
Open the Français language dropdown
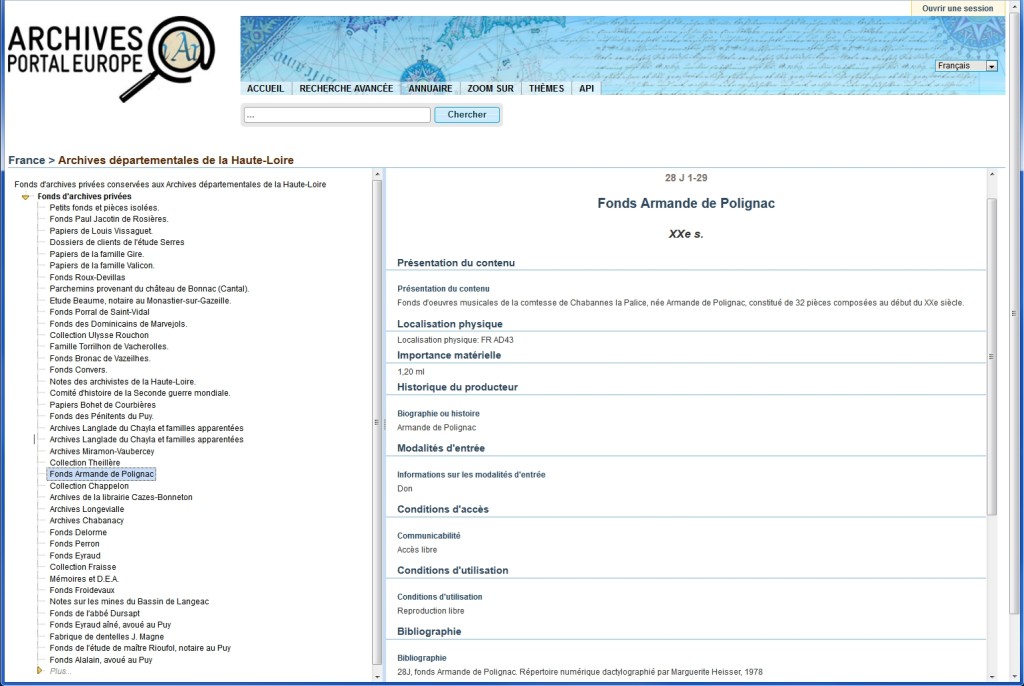[966, 66]
